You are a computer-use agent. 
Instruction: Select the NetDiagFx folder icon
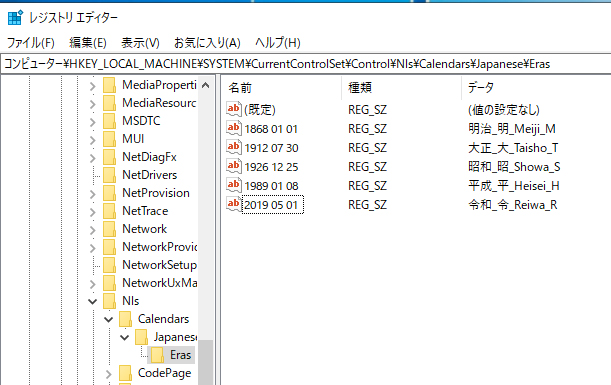click(x=109, y=157)
